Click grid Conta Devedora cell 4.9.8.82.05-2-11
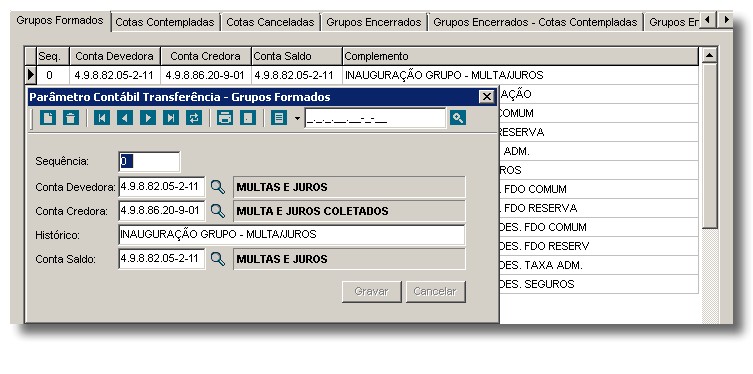753x374 pixels. point(115,75)
